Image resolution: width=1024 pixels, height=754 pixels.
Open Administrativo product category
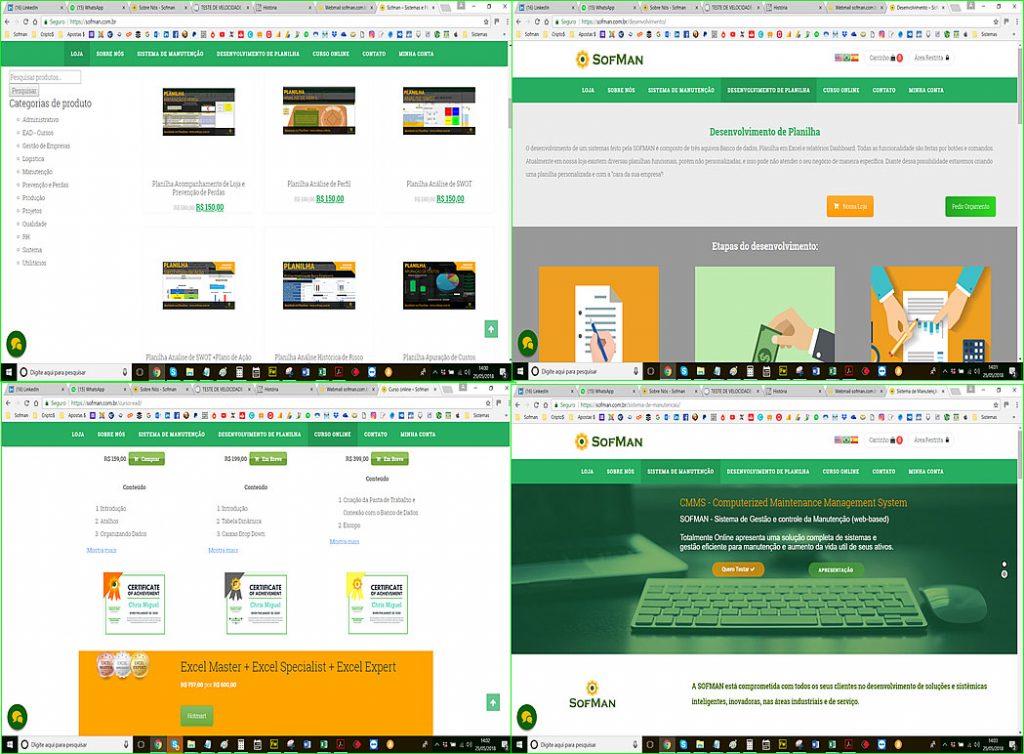click(x=40, y=120)
